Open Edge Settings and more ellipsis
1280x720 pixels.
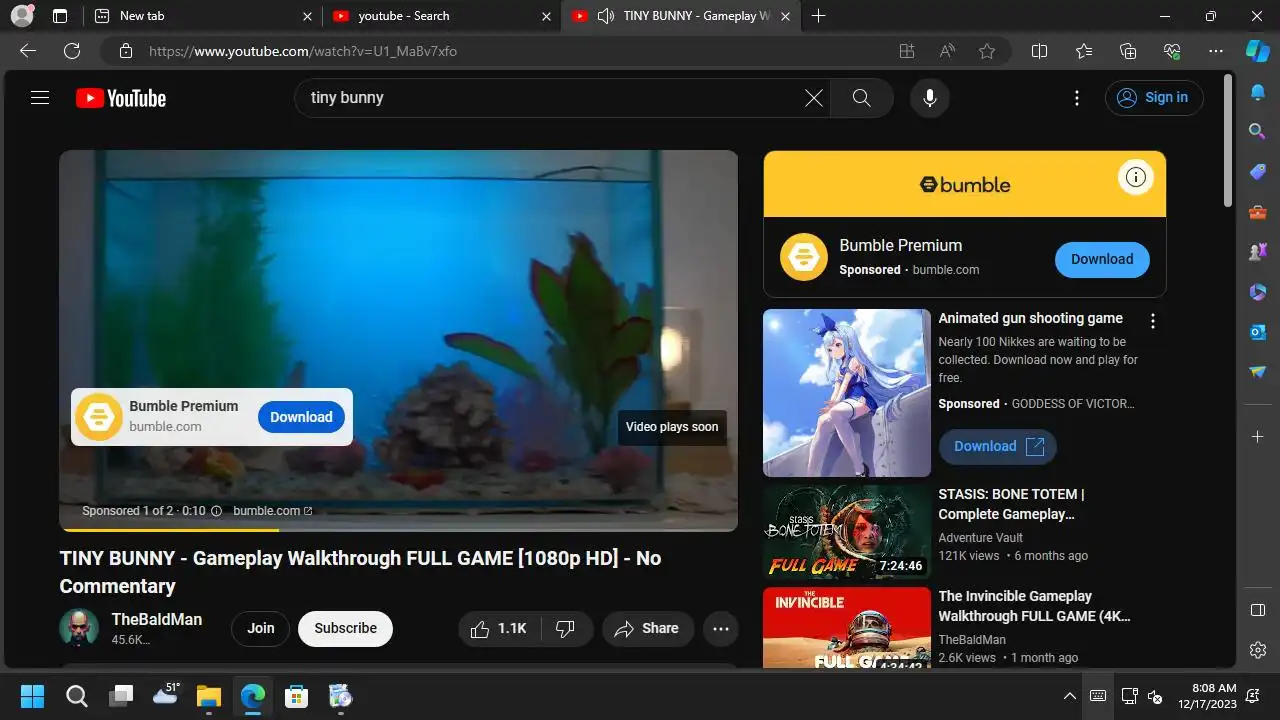point(1216,51)
